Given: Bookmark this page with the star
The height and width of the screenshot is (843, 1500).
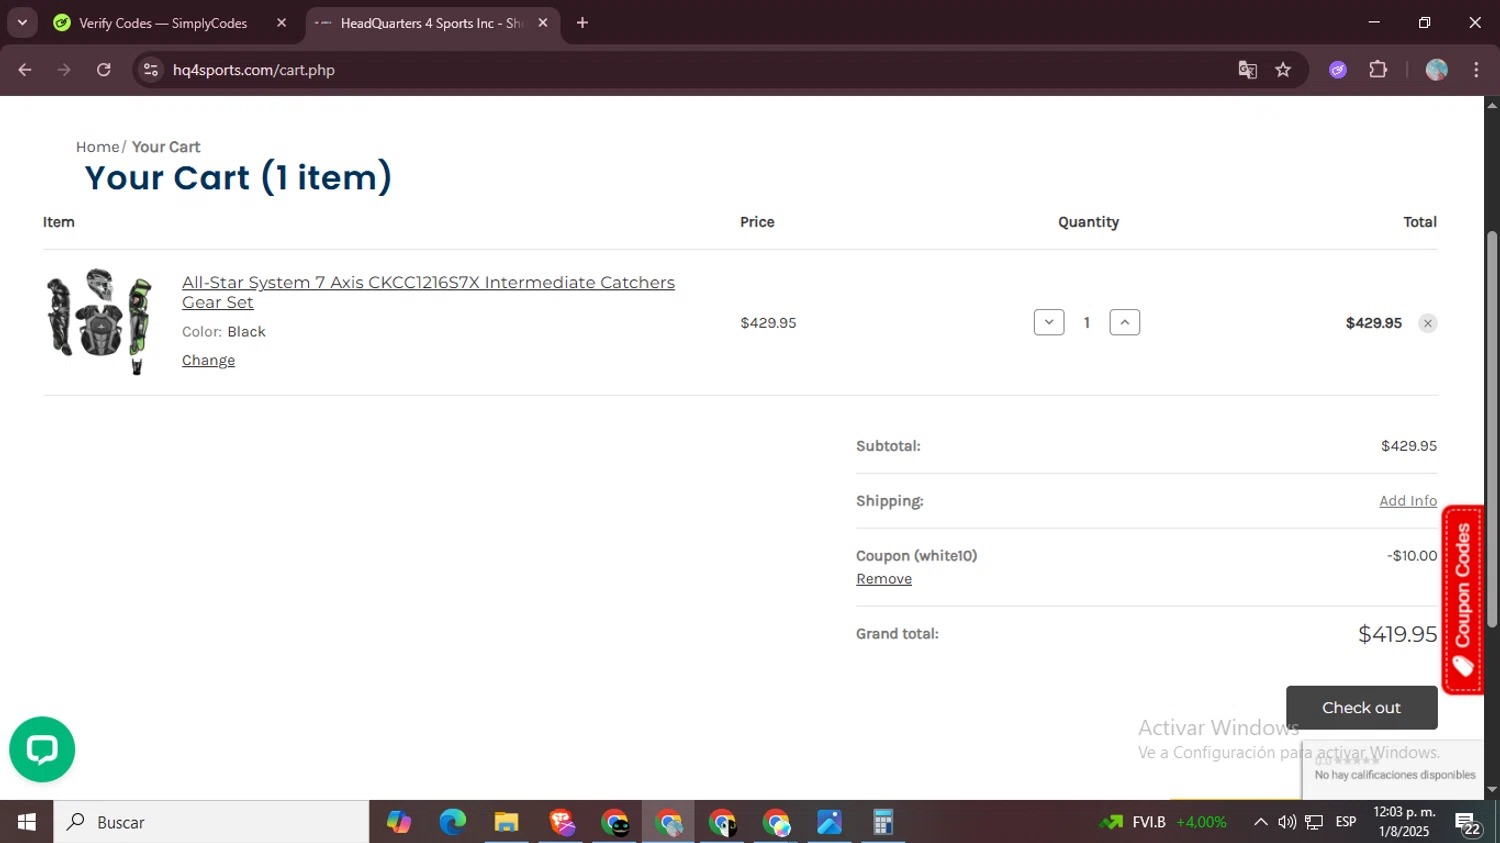Looking at the screenshot, I should (1283, 70).
